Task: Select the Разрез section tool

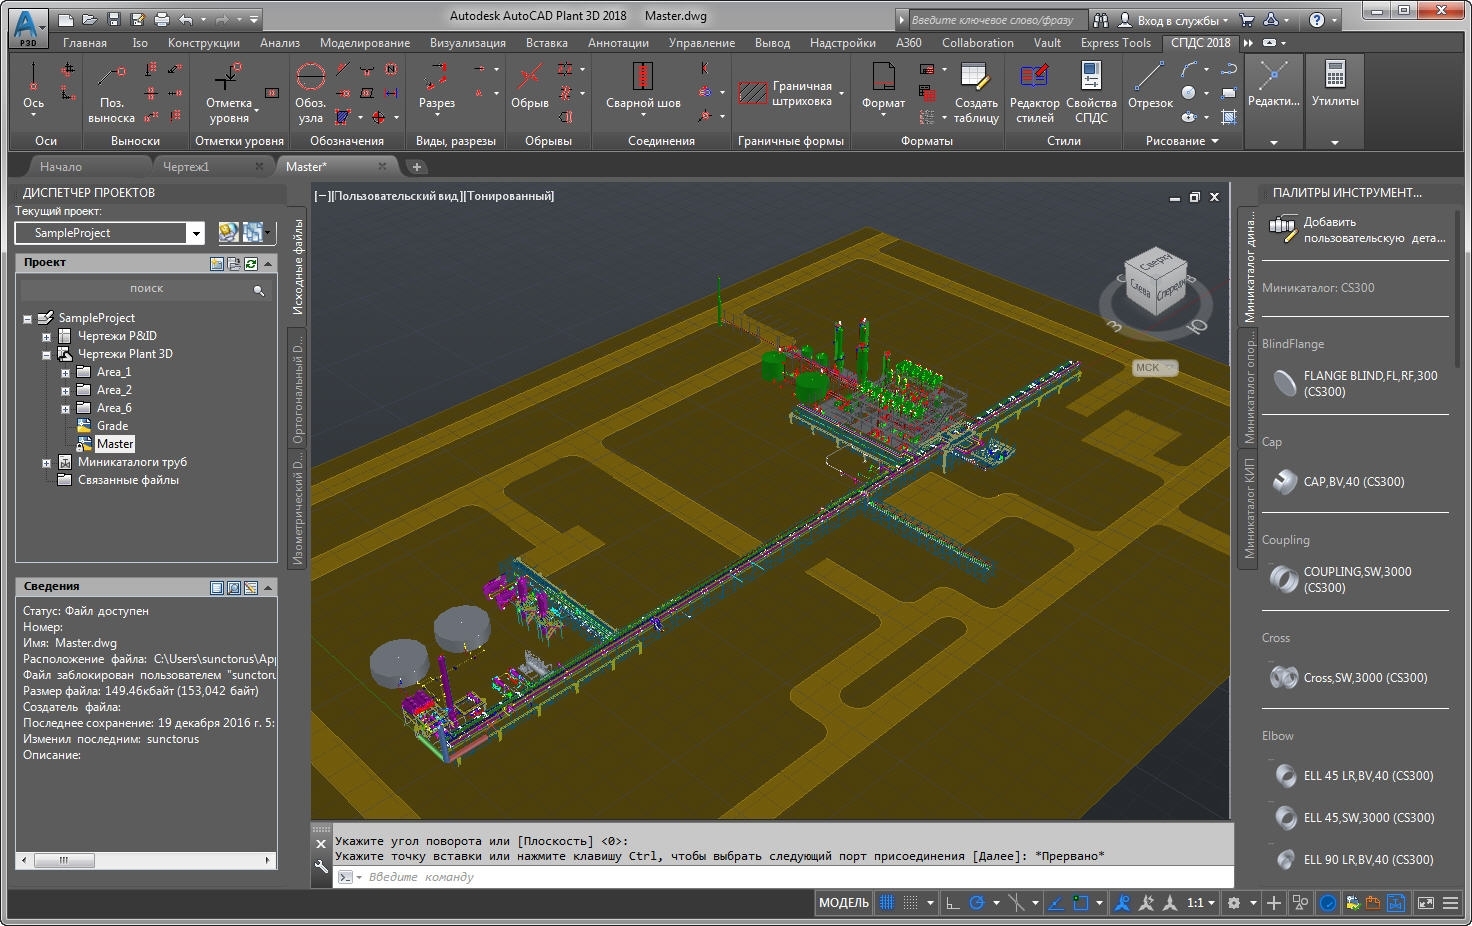Action: coord(436,88)
